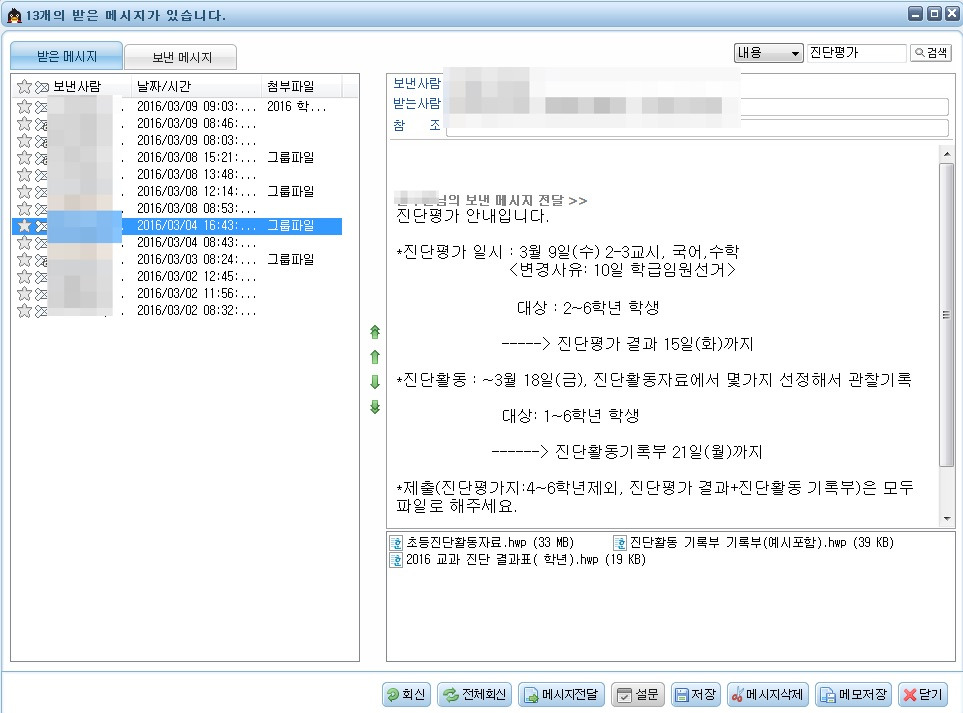The width and height of the screenshot is (963, 713).
Task: Toggle star on the 2016/03/09 08:03 message
Action: pyautogui.click(x=25, y=141)
